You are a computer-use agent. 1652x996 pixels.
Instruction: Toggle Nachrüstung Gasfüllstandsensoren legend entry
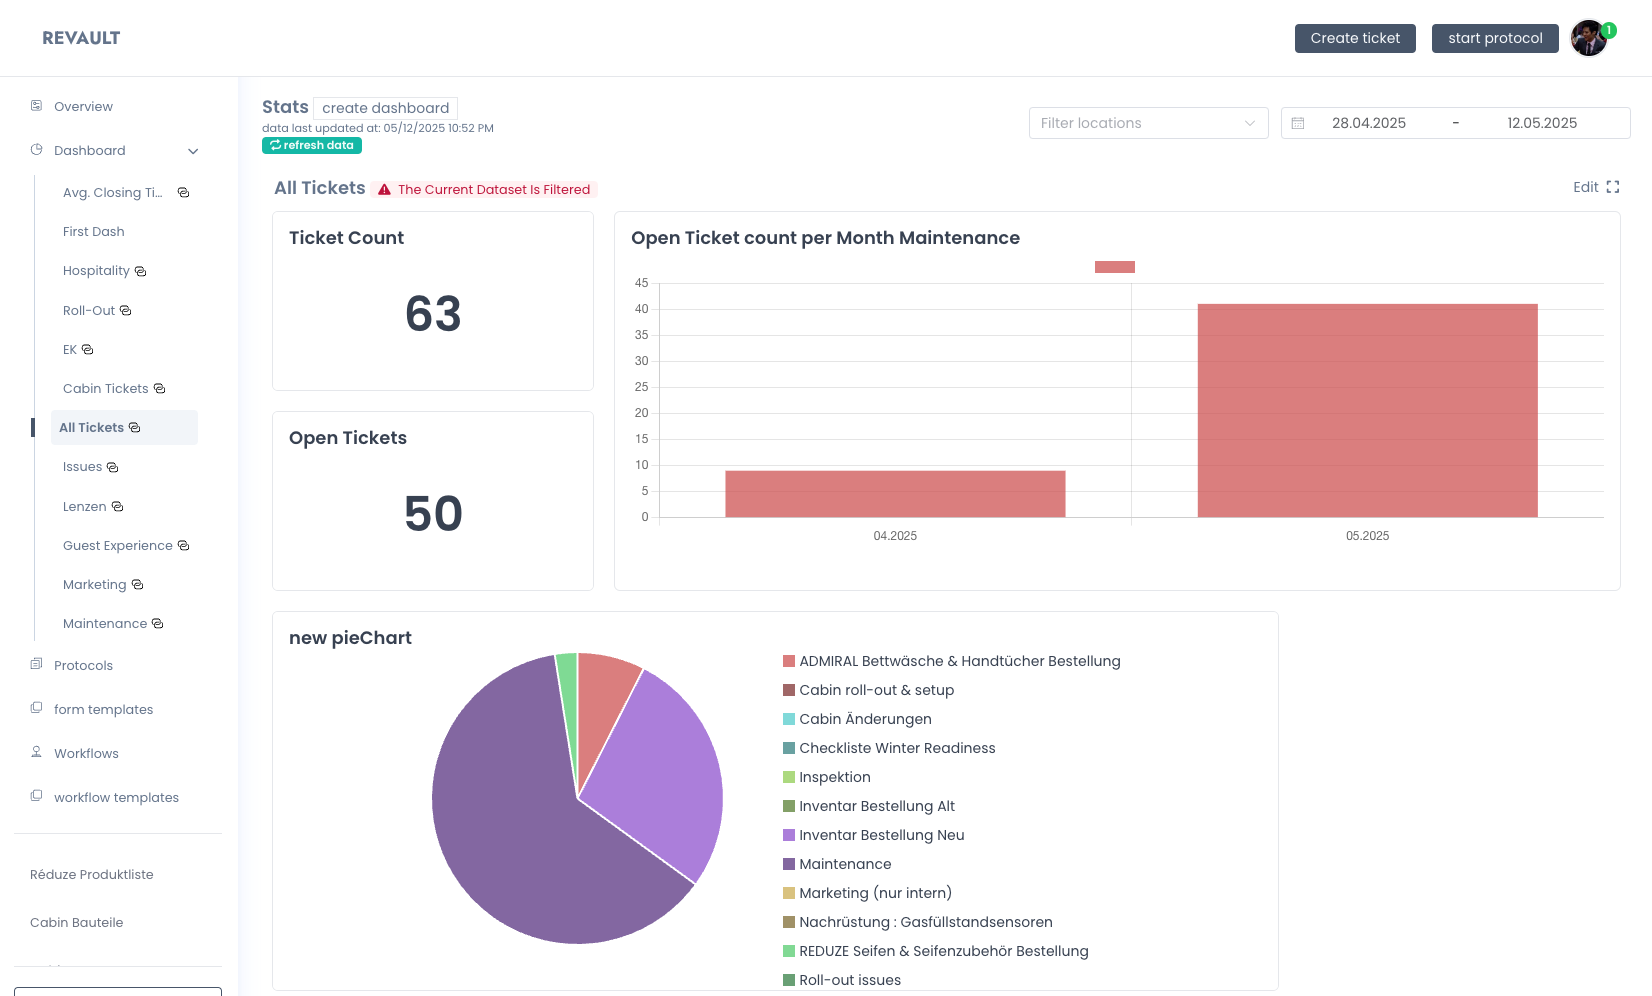pyautogui.click(x=918, y=922)
